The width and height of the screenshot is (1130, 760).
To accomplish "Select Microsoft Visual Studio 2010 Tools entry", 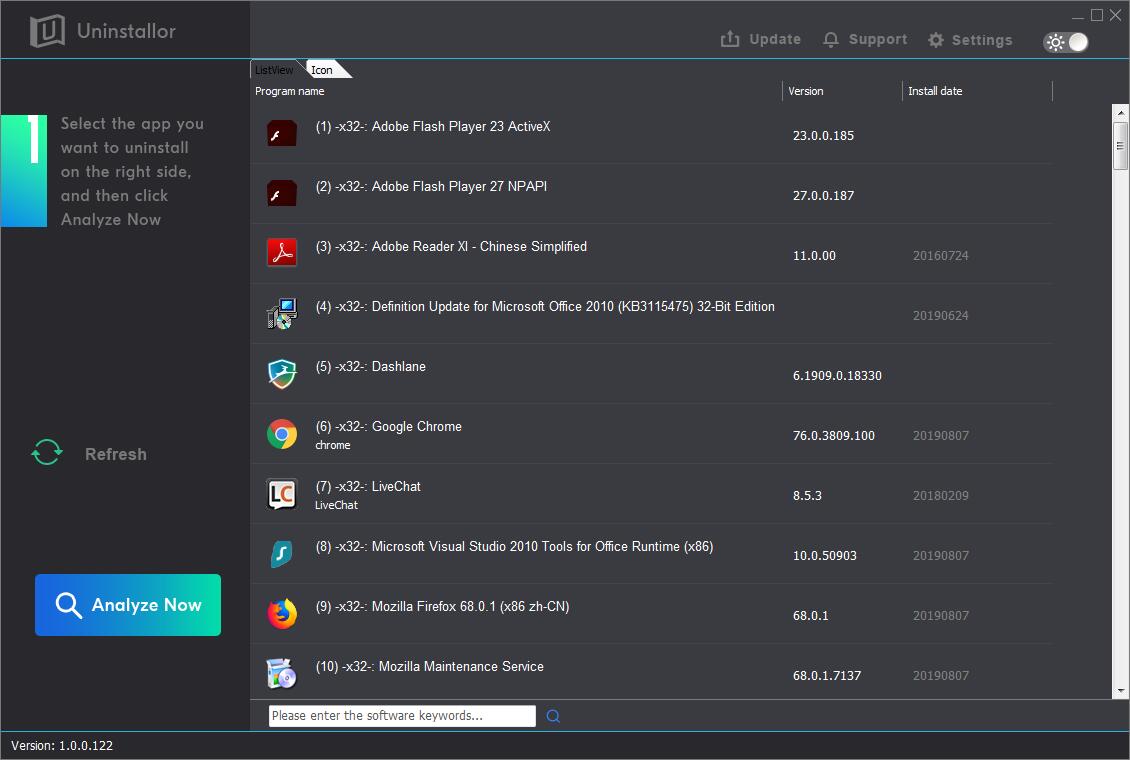I will pos(514,547).
